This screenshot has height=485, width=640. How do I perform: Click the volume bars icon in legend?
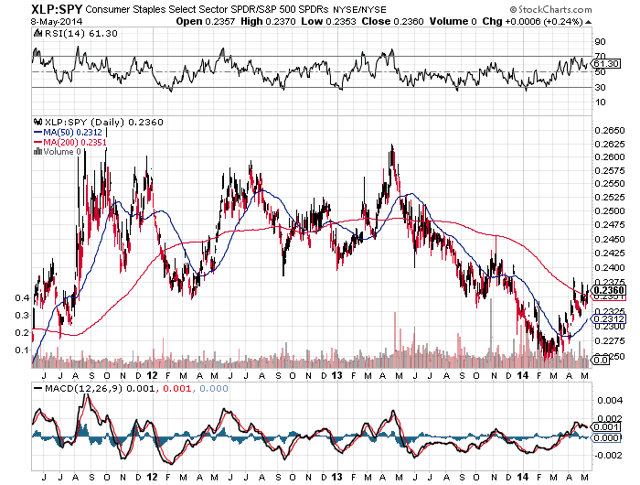point(38,151)
